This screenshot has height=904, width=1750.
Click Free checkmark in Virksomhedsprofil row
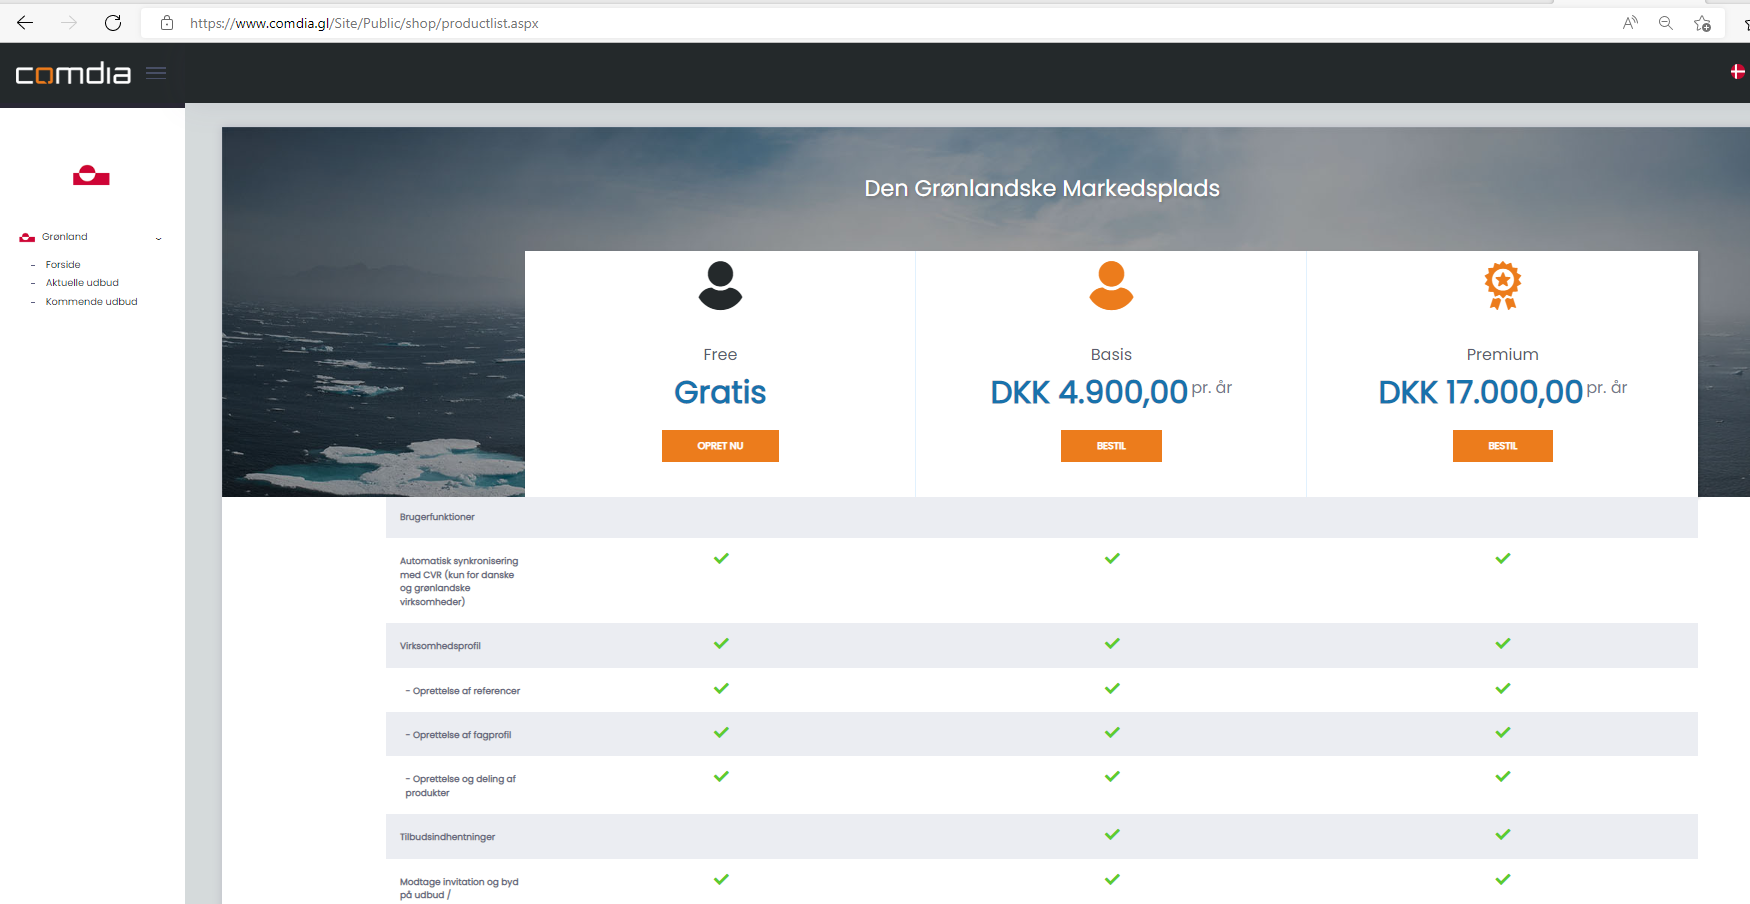click(x=721, y=643)
